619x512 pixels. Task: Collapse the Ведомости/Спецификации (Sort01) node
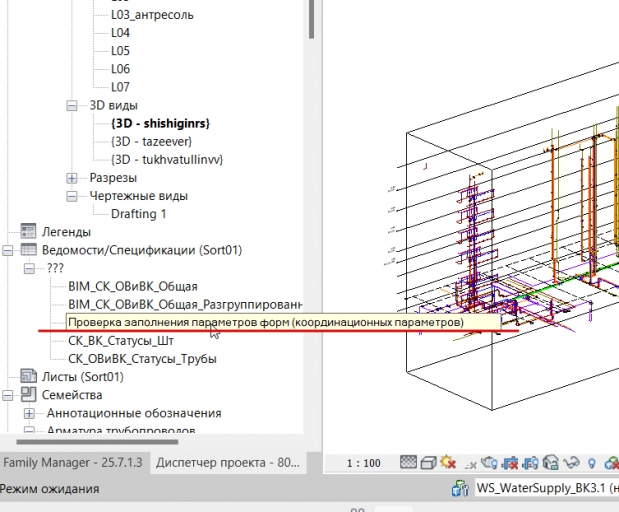[8, 250]
